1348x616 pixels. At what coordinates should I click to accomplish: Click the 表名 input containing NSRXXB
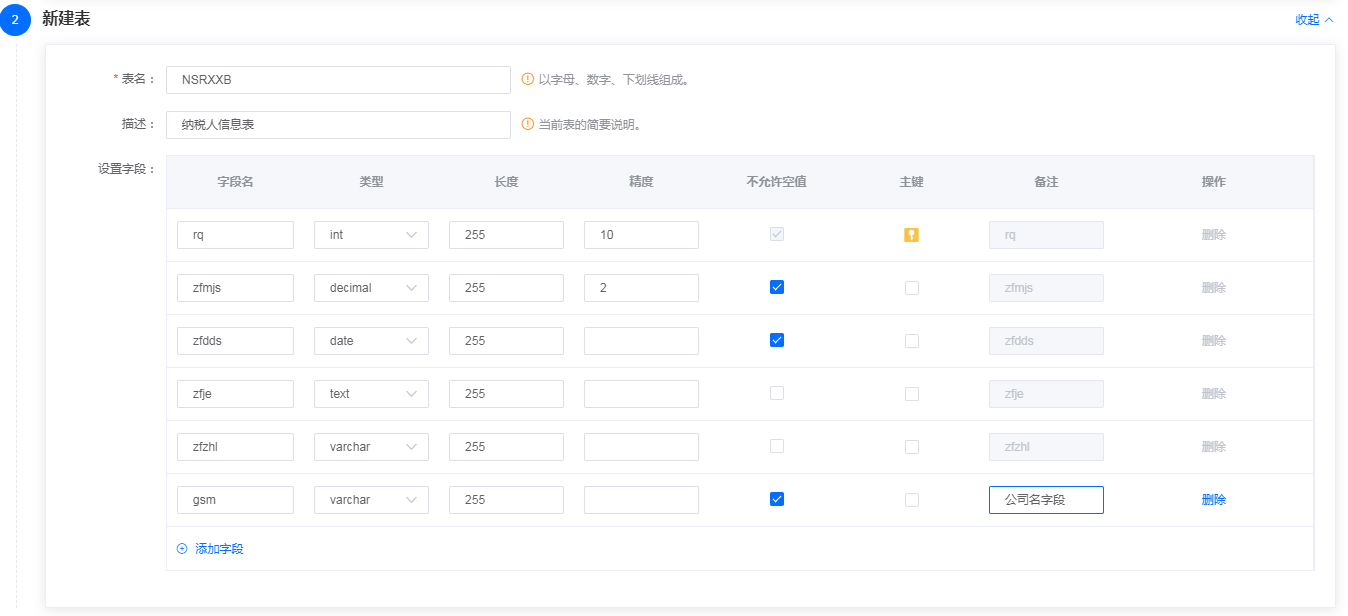(338, 80)
